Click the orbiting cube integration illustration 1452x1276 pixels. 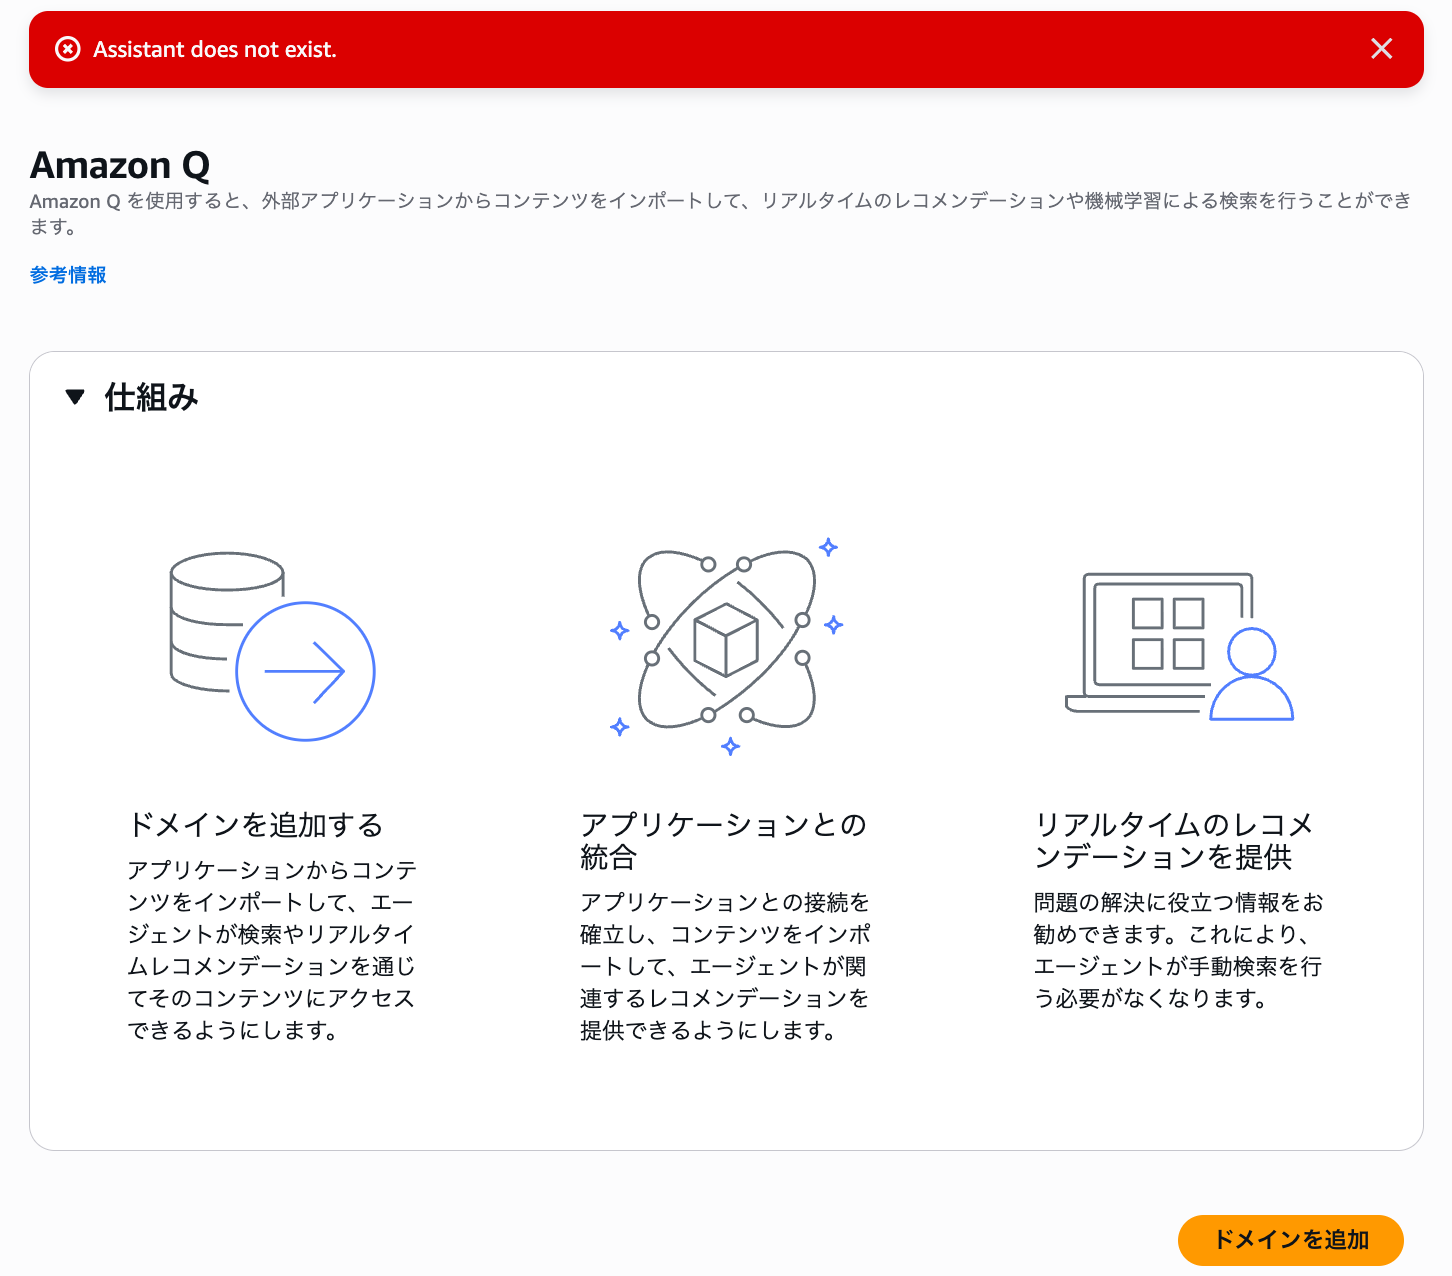(x=727, y=645)
